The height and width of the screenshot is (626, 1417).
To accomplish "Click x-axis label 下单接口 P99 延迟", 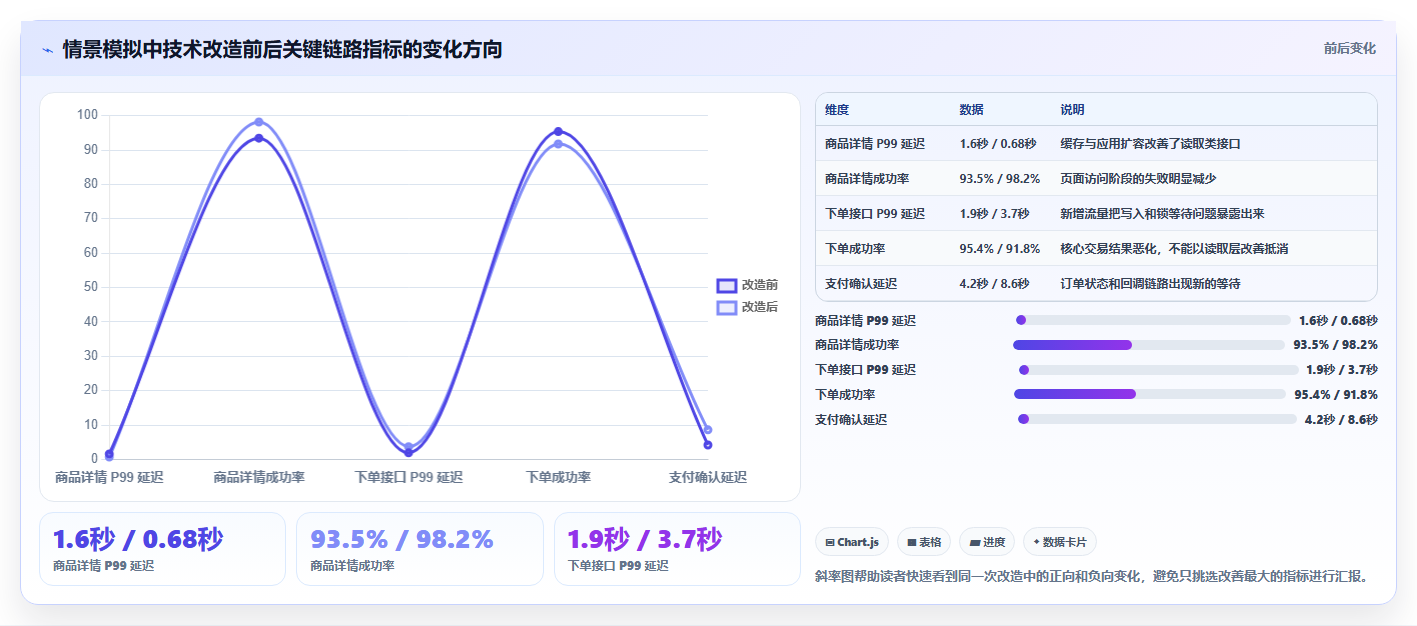I will click(x=409, y=478).
